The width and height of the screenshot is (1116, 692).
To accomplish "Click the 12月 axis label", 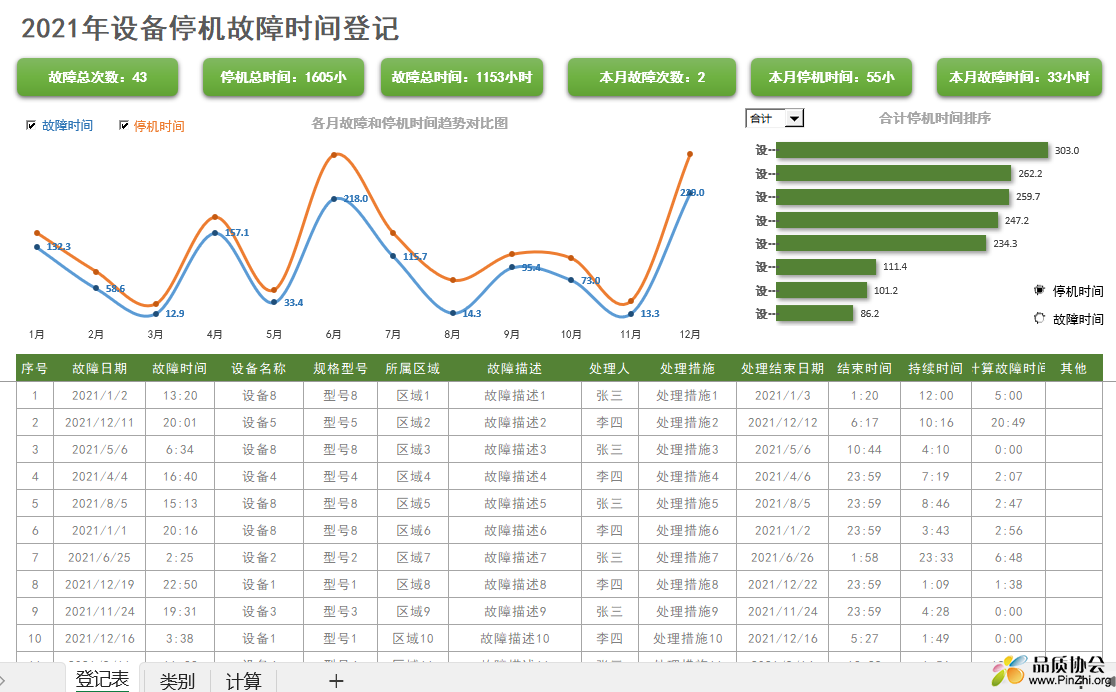I will (690, 334).
